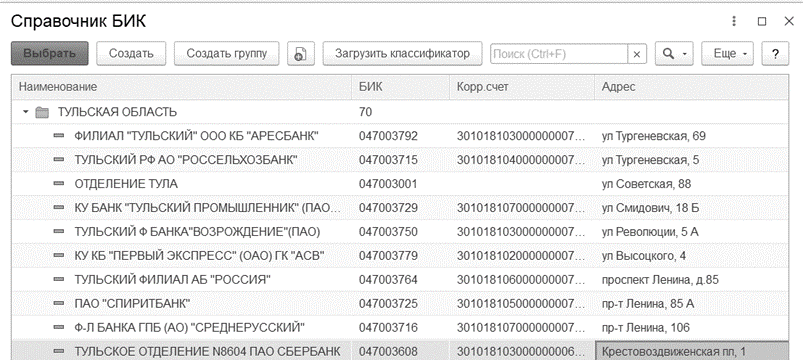Click address Крестовоздвиженская пл, 1
Viewport: 803px width, 360px height.
[674, 351]
